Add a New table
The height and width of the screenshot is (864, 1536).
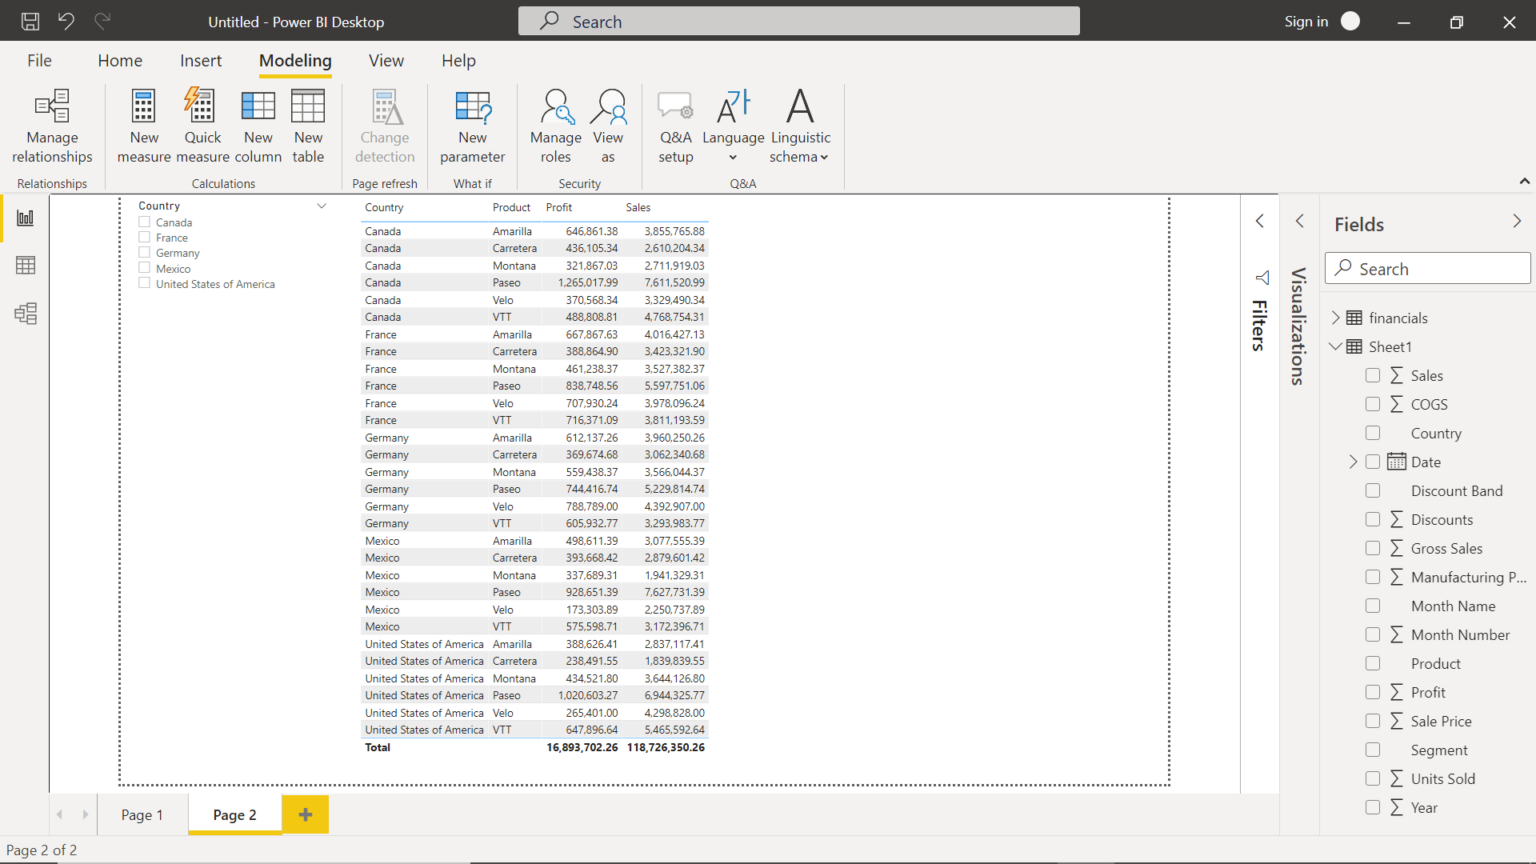(x=308, y=124)
